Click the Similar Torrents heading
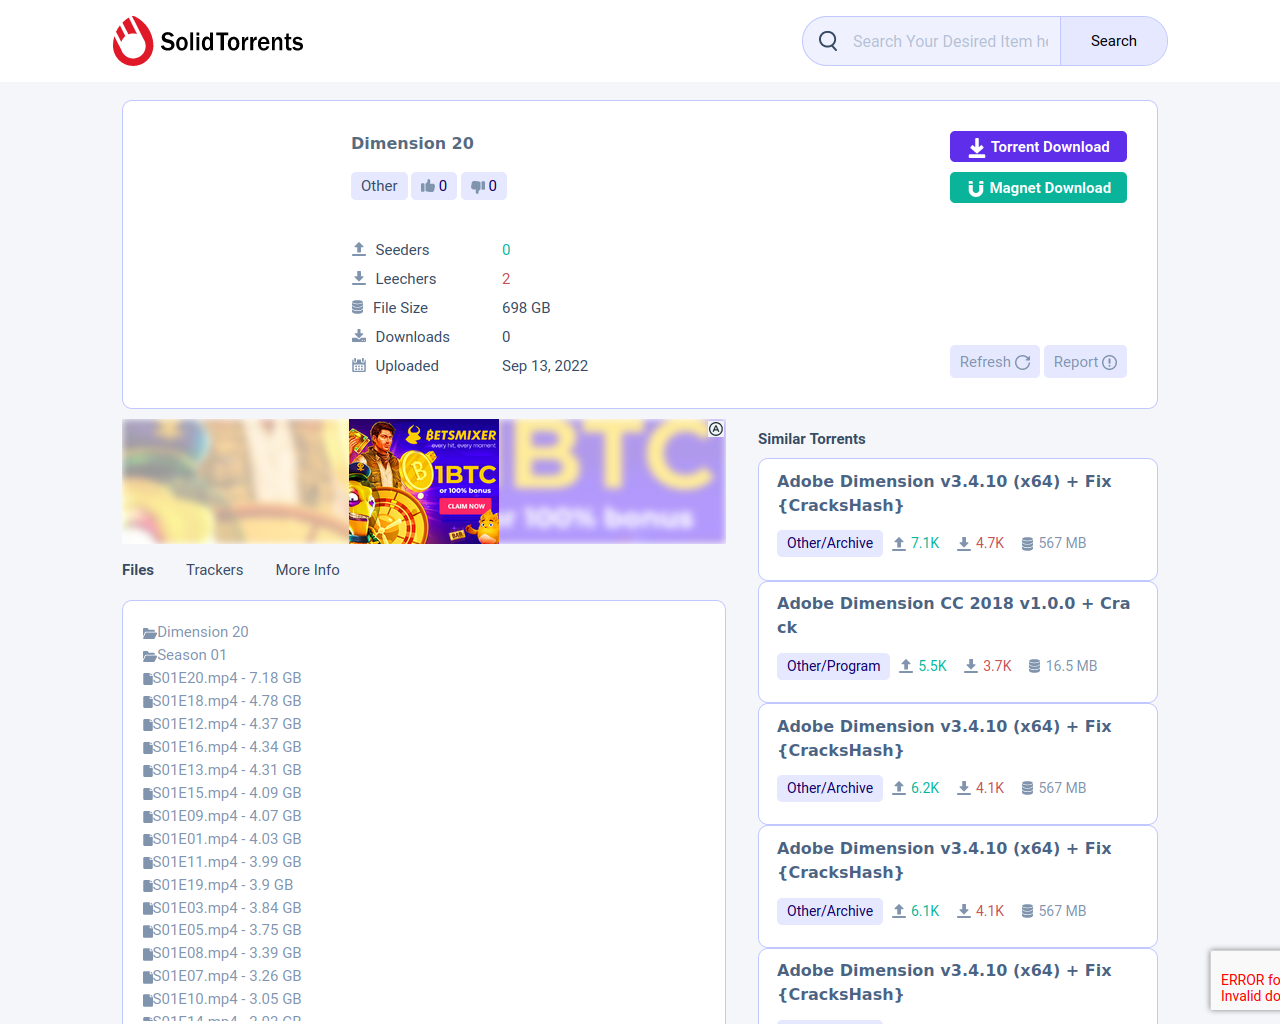Screen dimensions: 1280x1024 [x=812, y=439]
